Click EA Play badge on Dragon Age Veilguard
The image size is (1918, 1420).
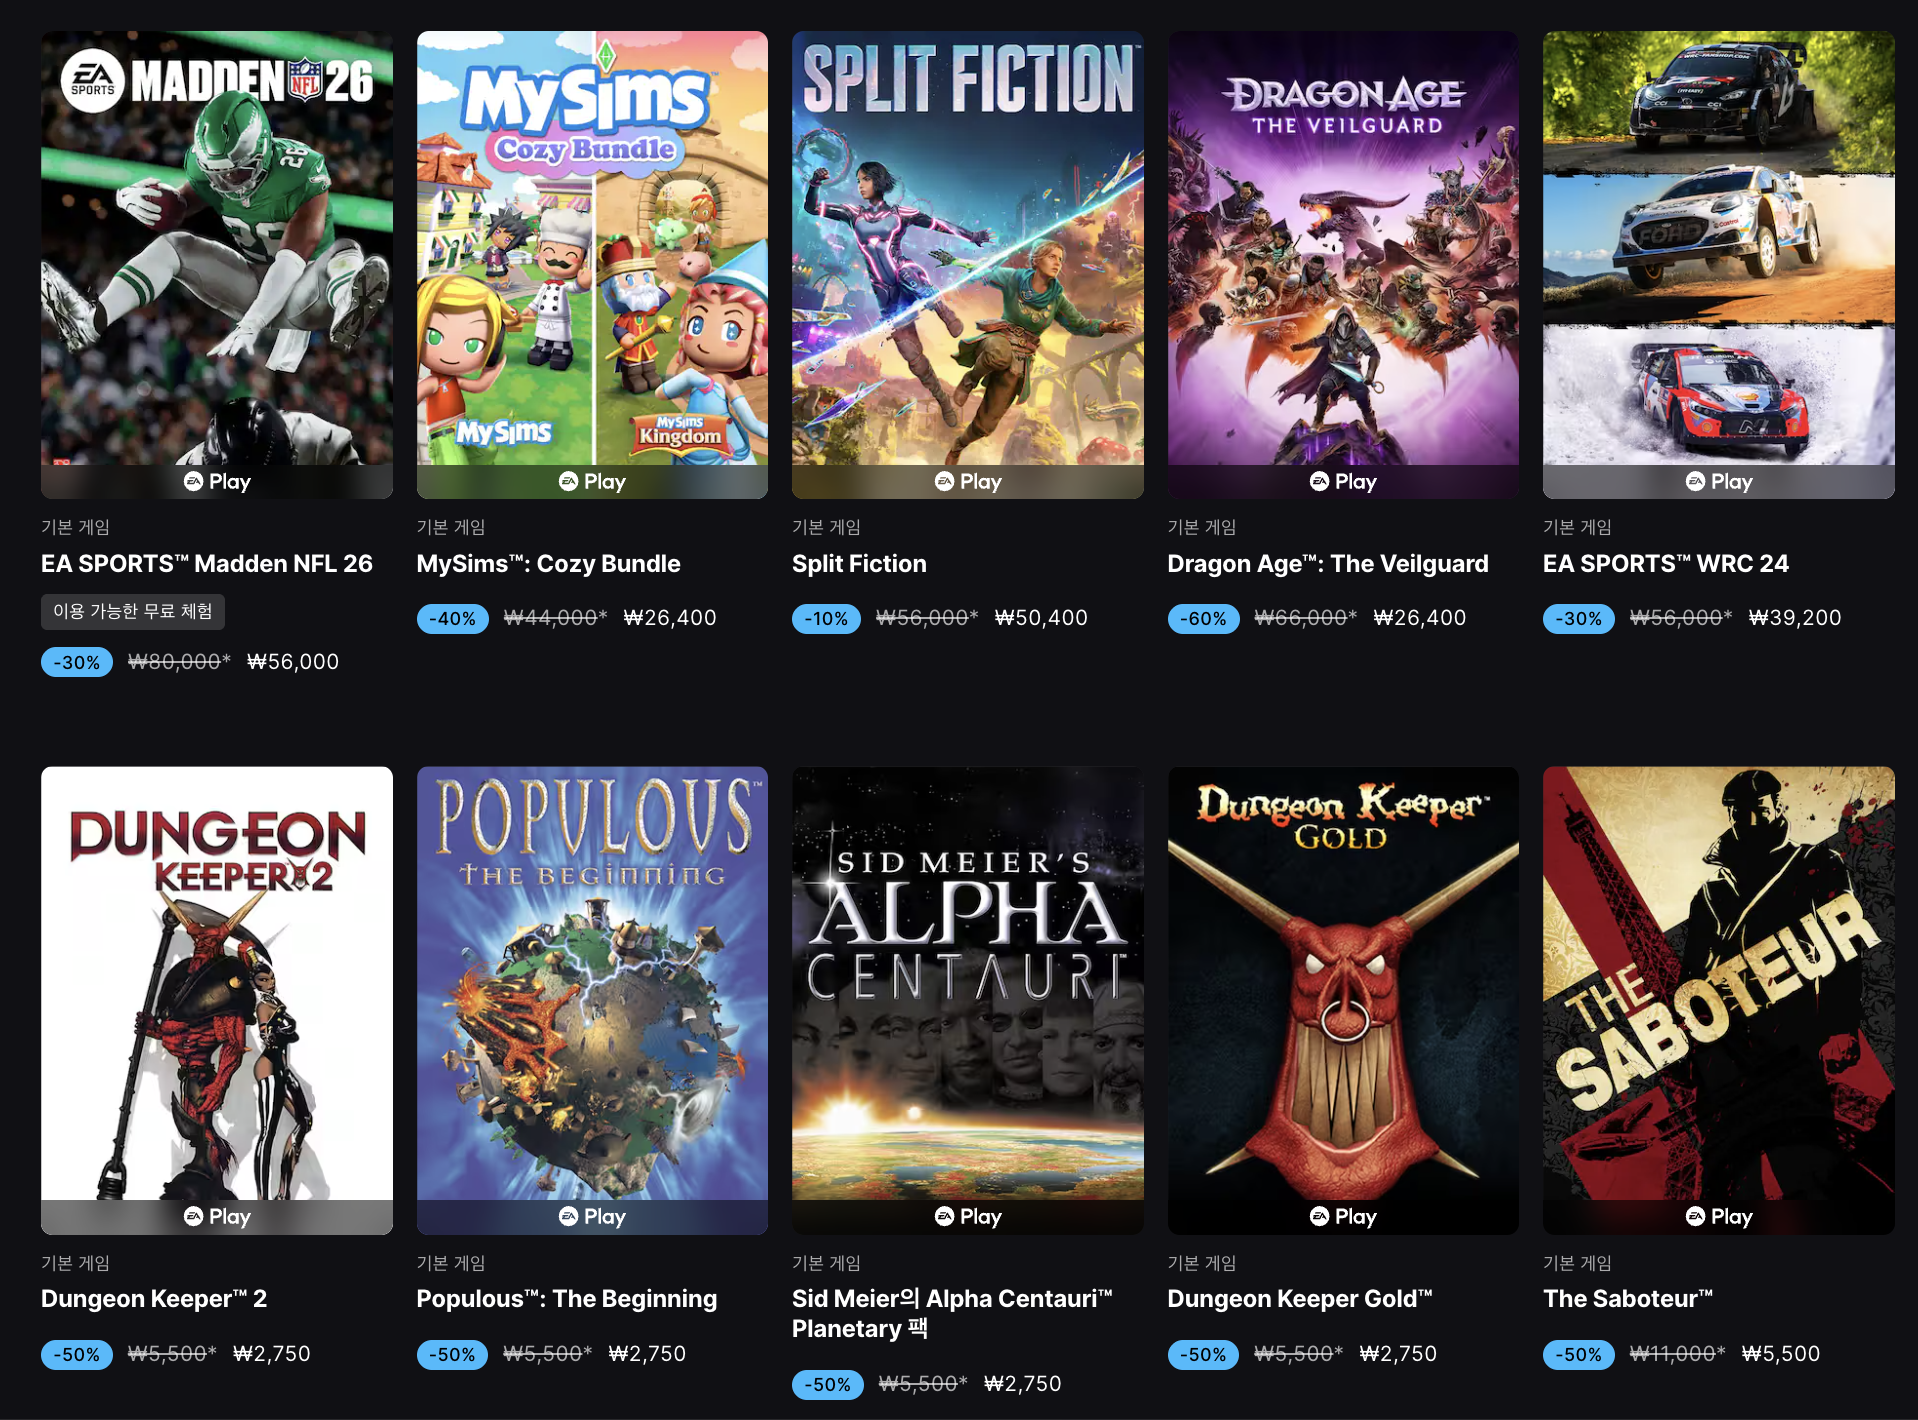[x=1343, y=481]
